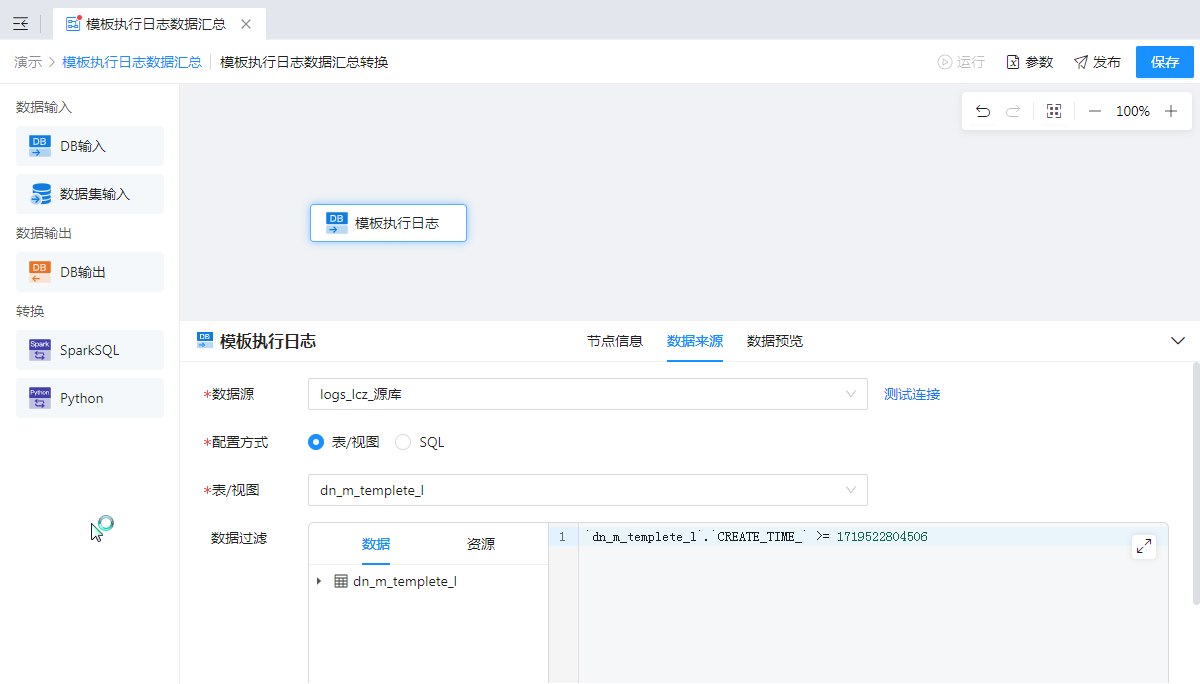The image size is (1200, 684).
Task: Switch to the 数据预览 tab
Action: 774,341
